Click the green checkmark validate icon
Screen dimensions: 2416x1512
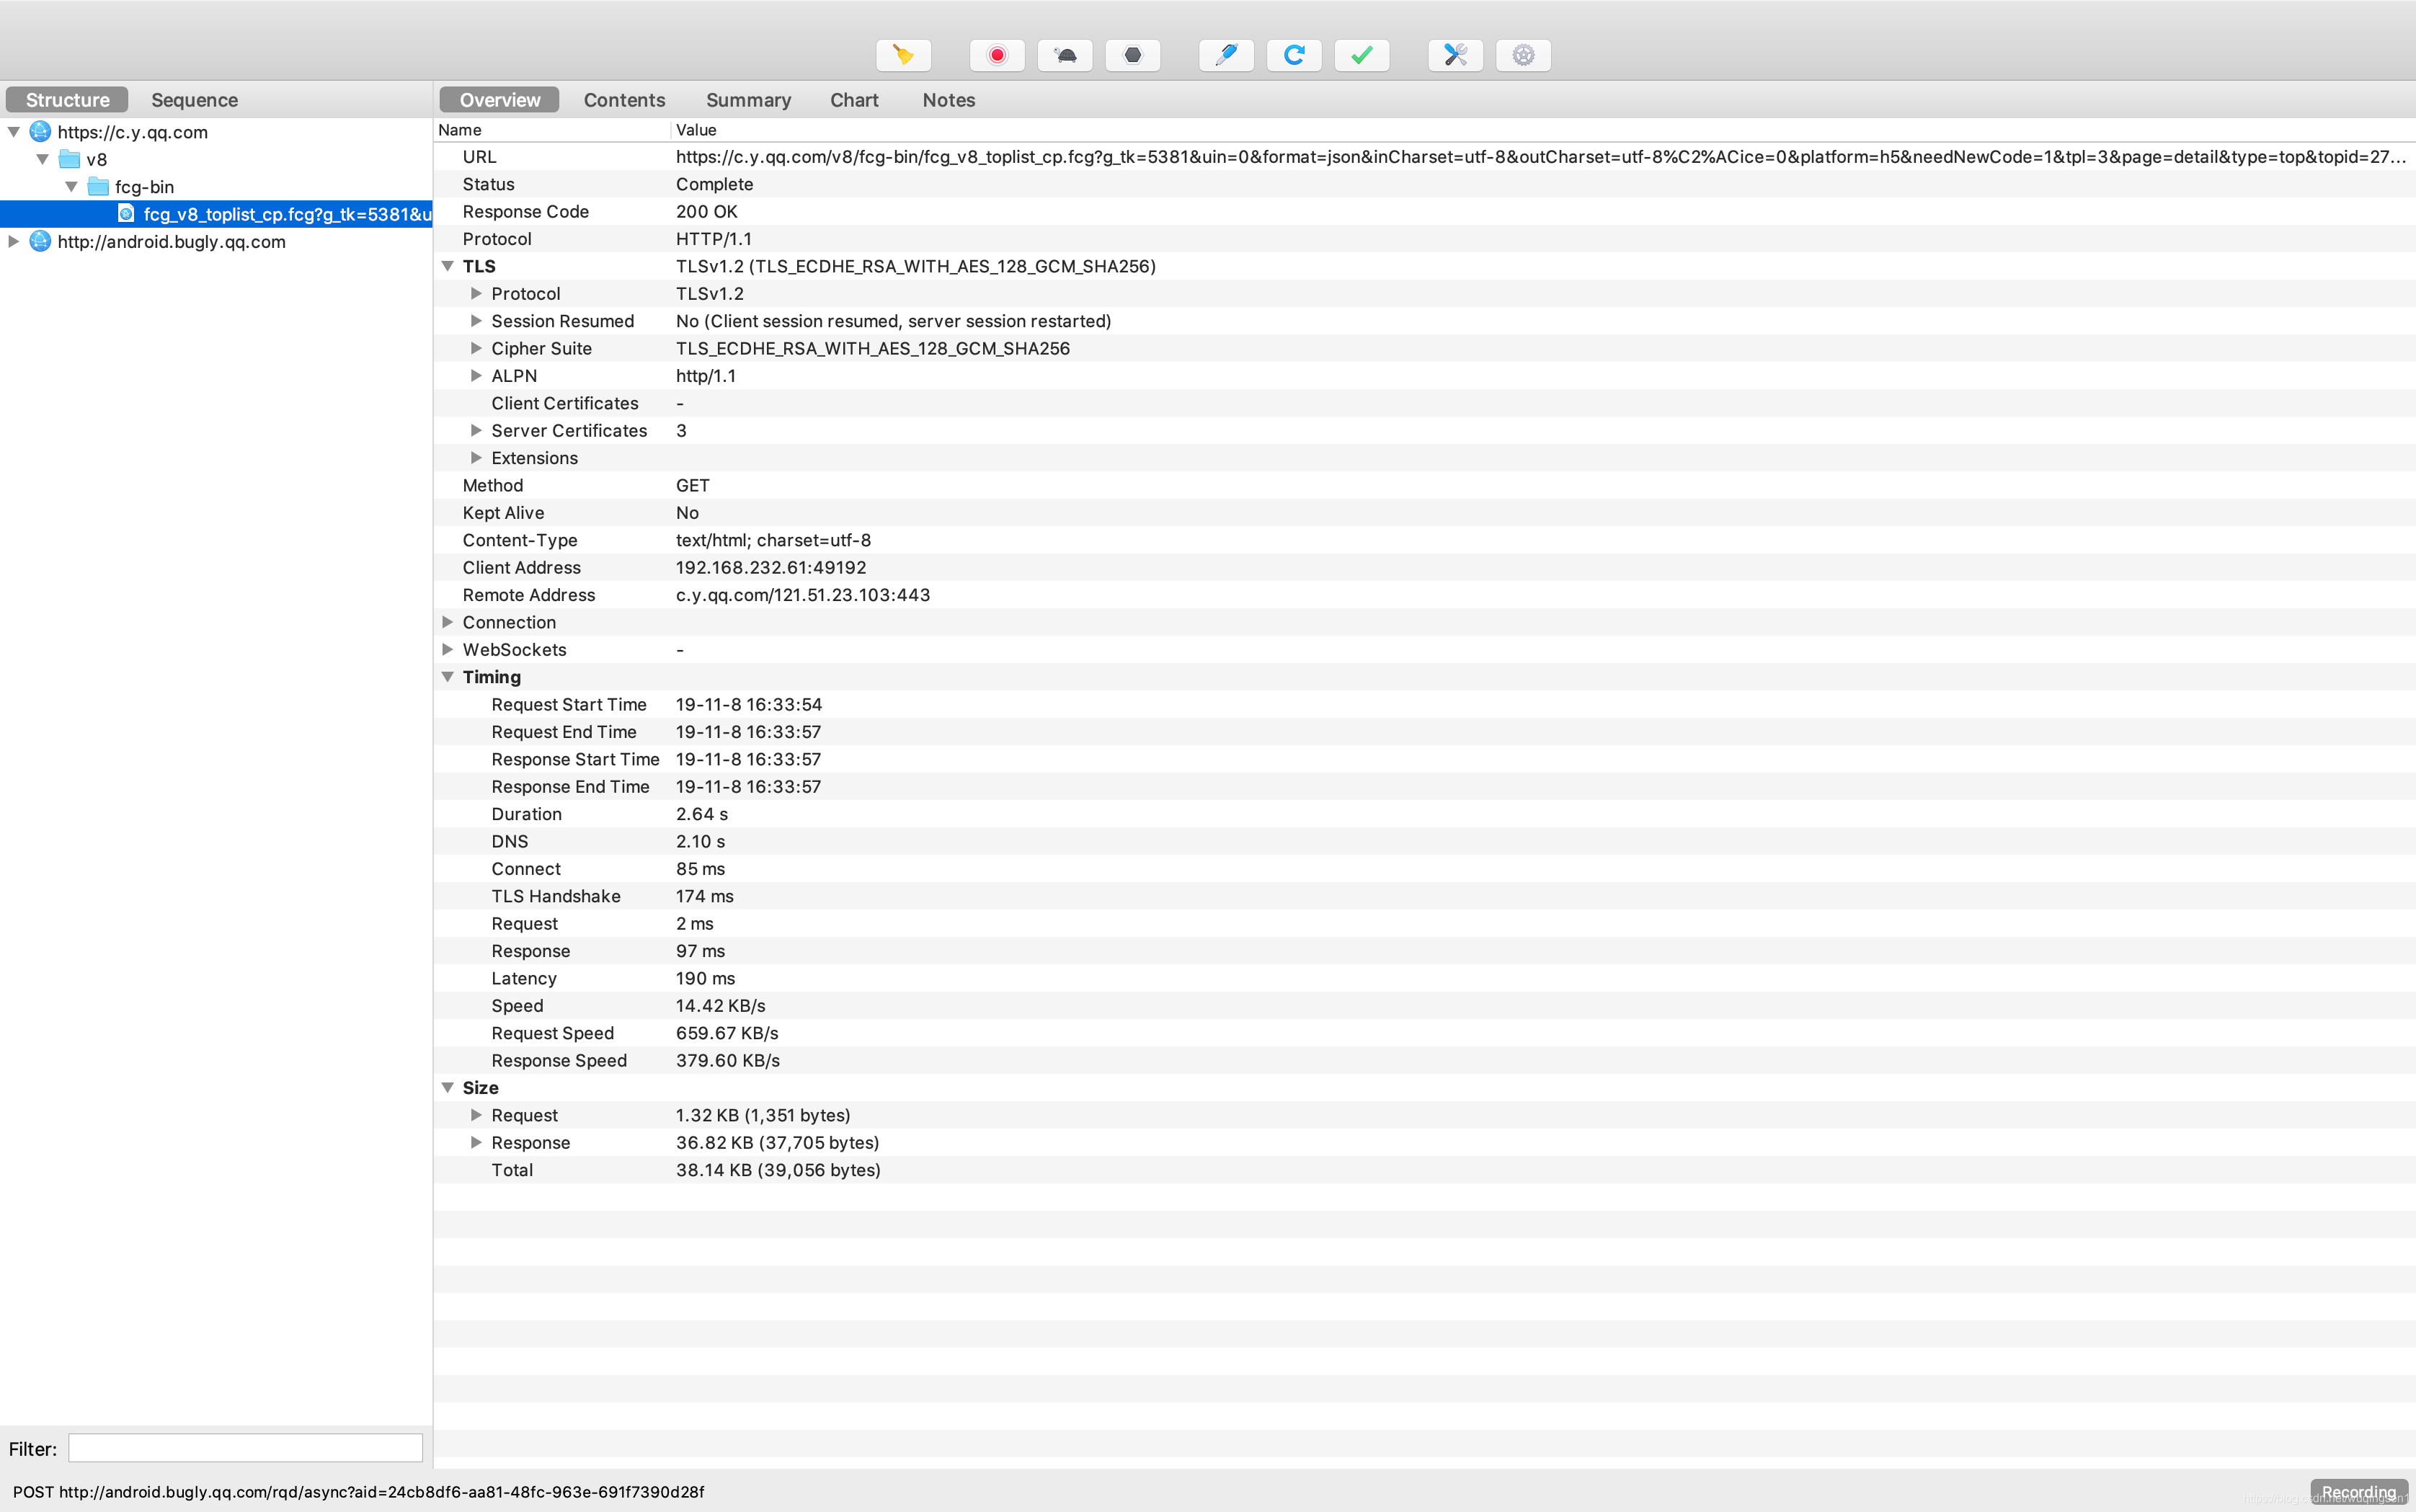click(x=1361, y=55)
